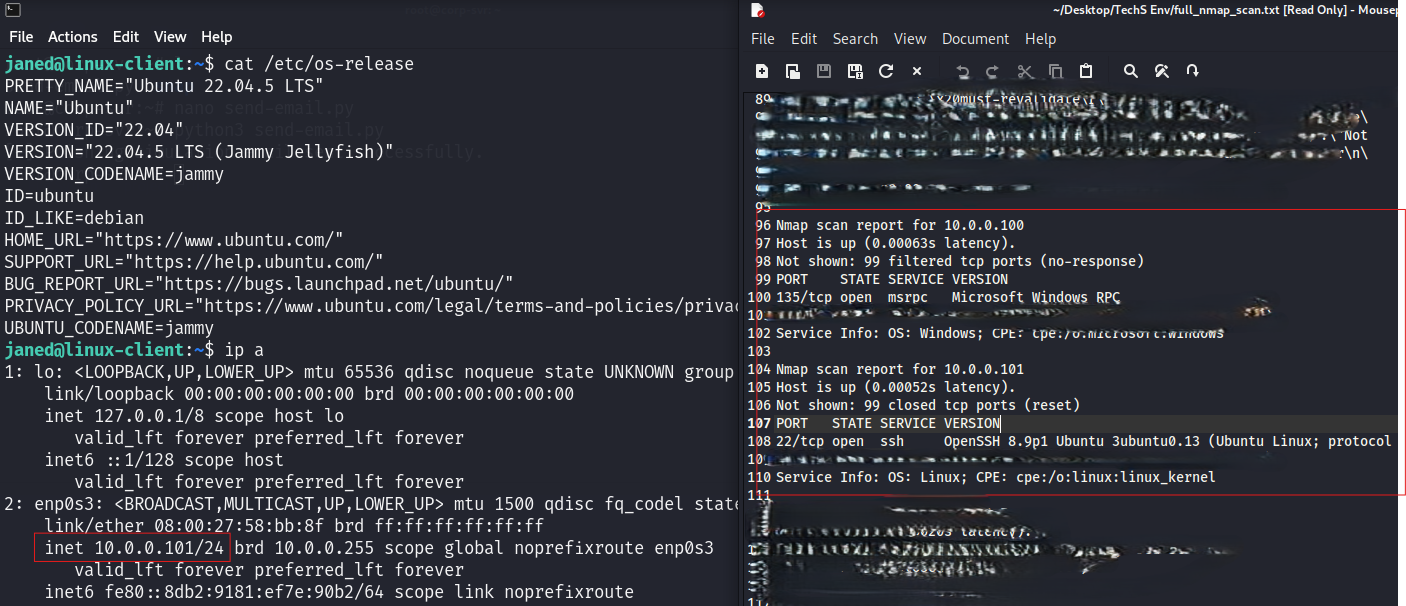Viewport: 1406px width, 606px height.
Task: Click the Save As icon in Mousepad toolbar
Action: point(855,71)
